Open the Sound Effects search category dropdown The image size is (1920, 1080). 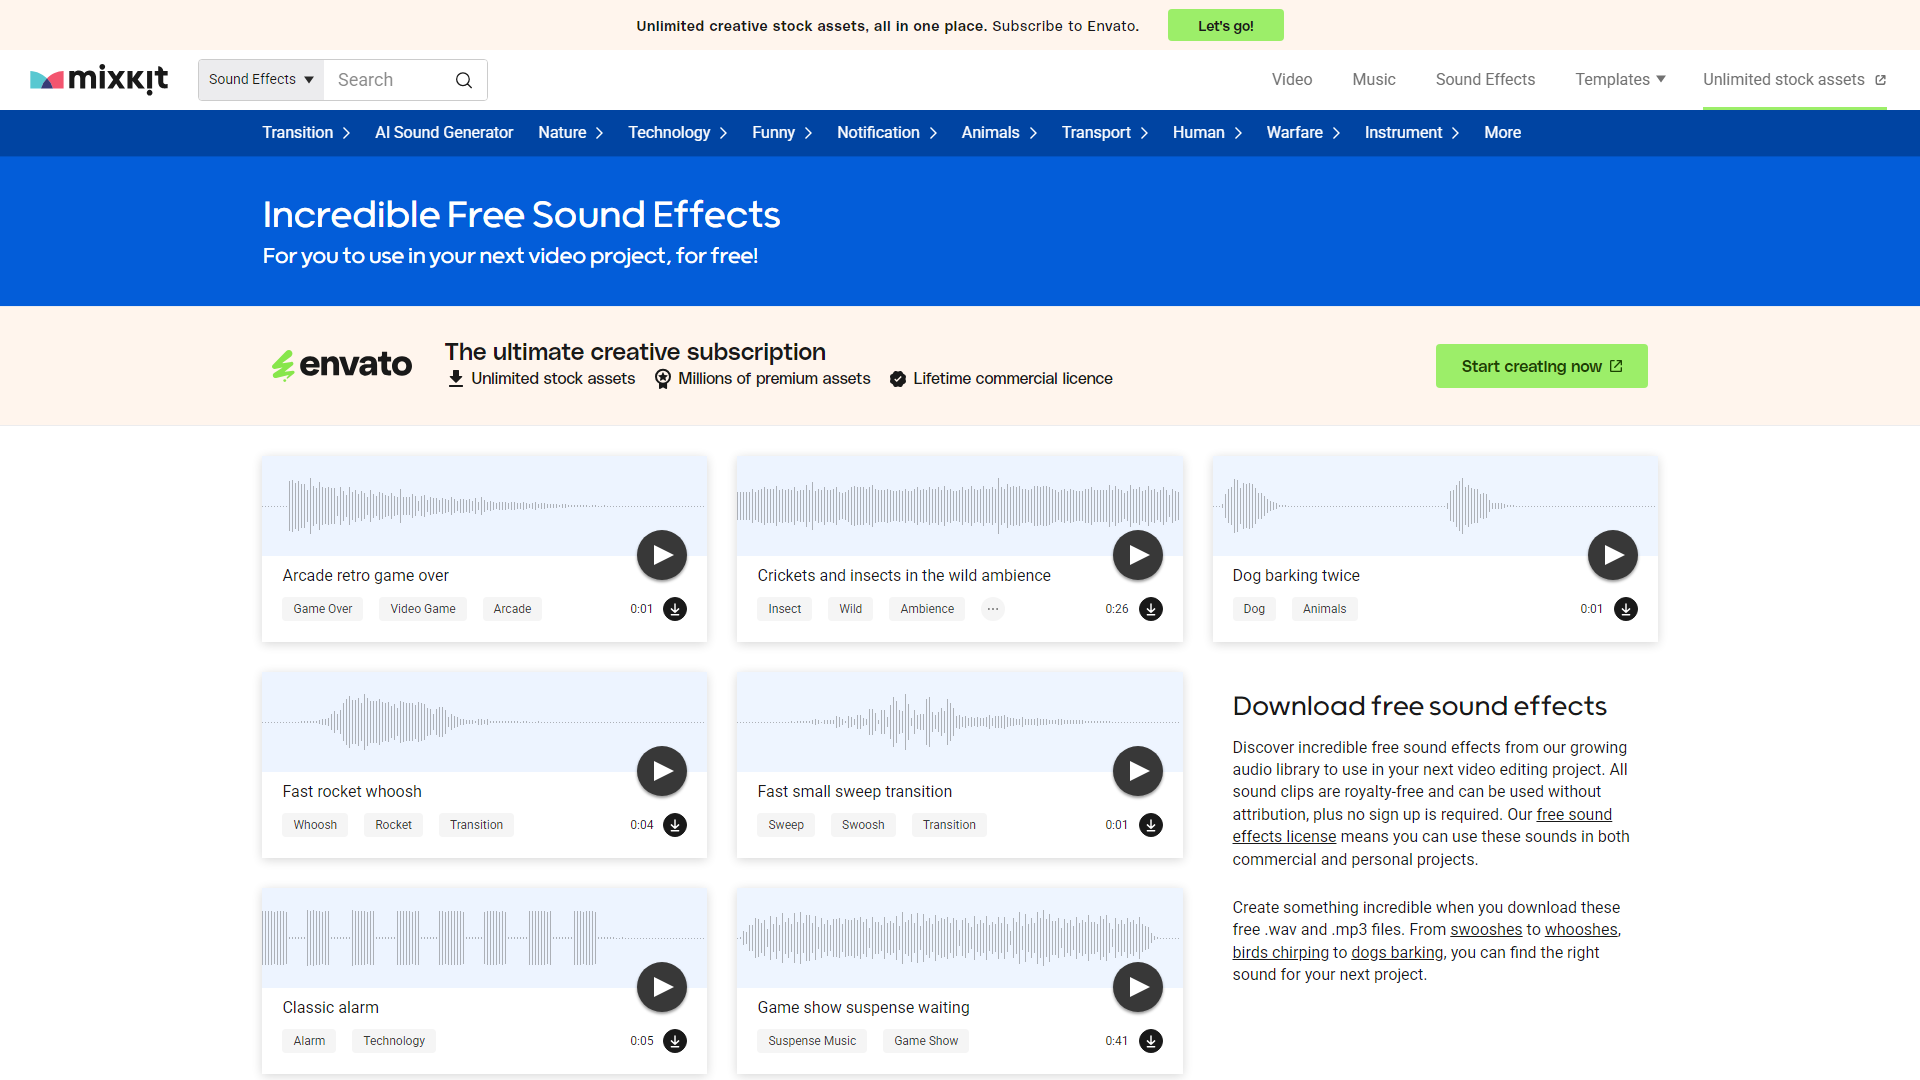point(261,80)
